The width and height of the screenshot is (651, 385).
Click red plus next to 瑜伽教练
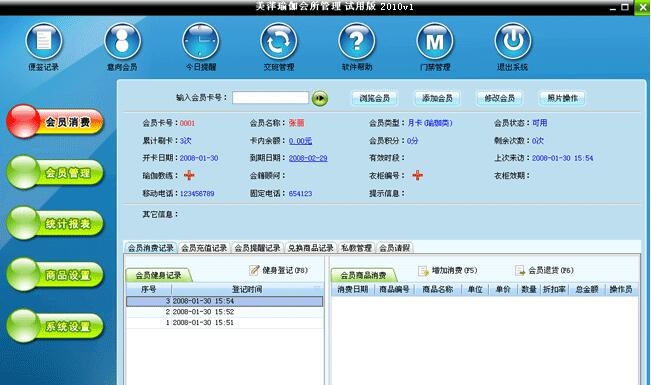pos(189,175)
